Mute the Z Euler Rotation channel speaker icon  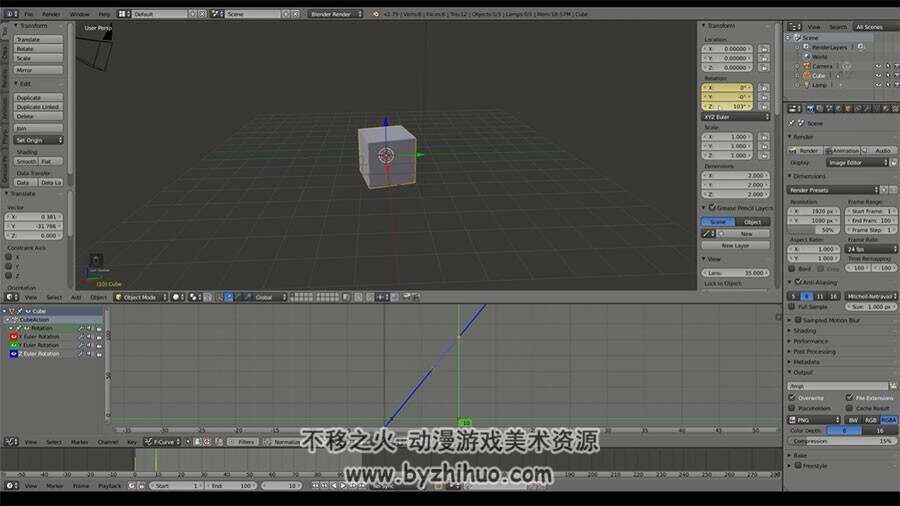[x=90, y=354]
